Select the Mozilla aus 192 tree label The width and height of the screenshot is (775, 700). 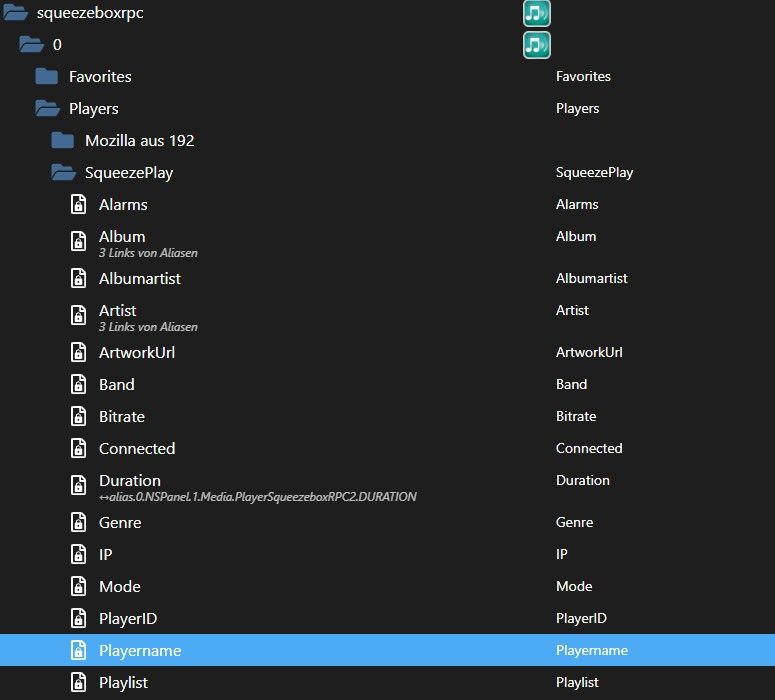pos(139,140)
